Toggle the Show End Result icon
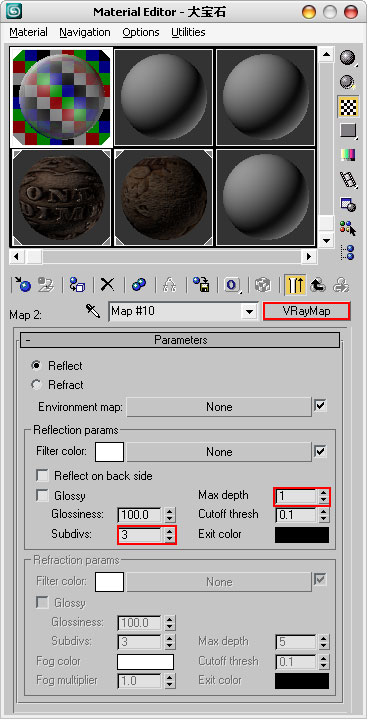 [x=294, y=285]
